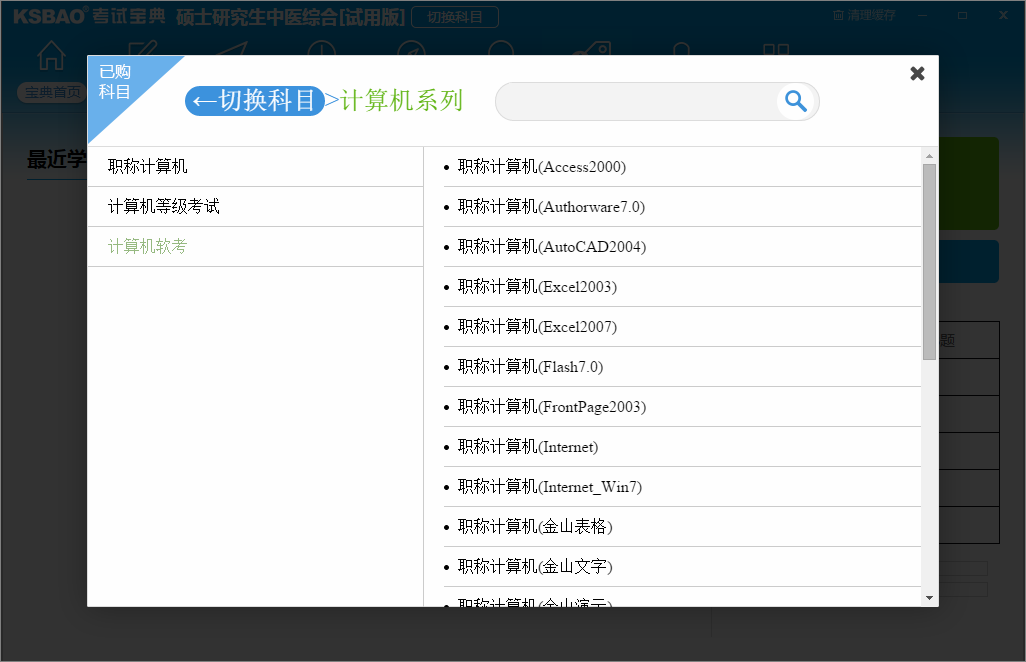Click scrollbar up arrow
This screenshot has height=662, width=1026.
tap(929, 156)
